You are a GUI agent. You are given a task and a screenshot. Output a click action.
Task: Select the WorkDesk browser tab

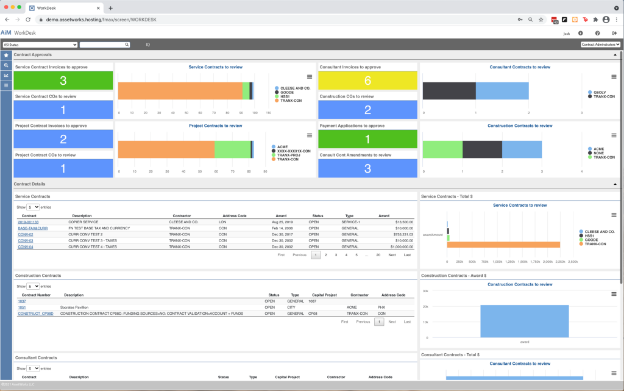pos(64,8)
